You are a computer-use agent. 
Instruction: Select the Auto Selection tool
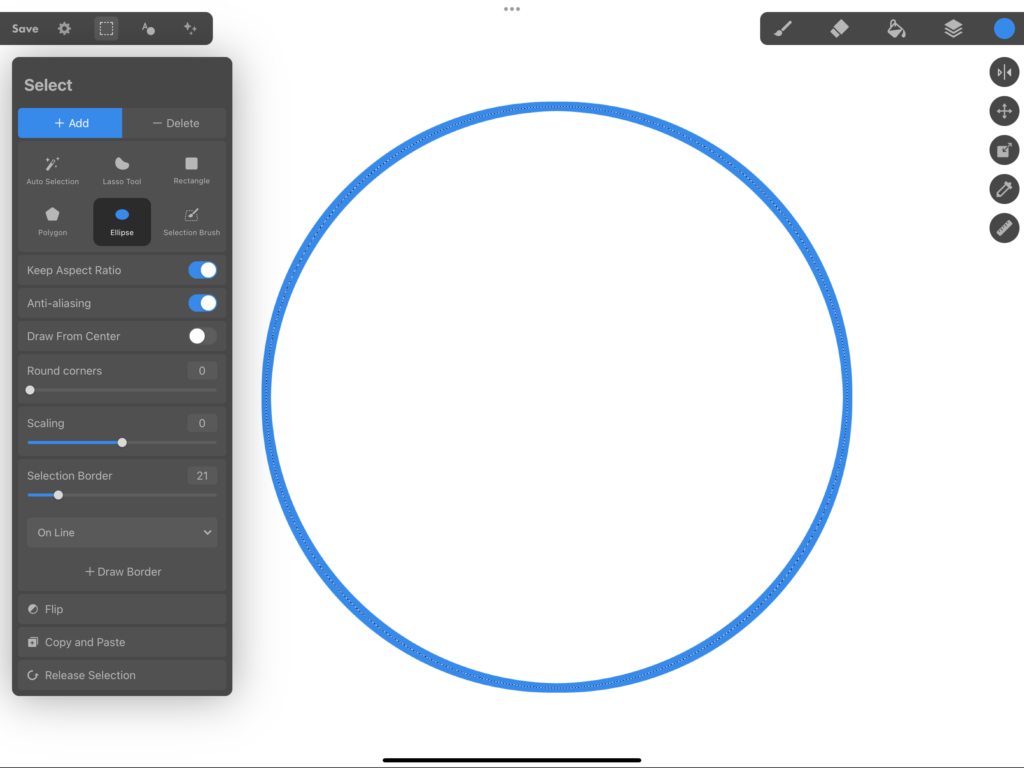(x=52, y=168)
